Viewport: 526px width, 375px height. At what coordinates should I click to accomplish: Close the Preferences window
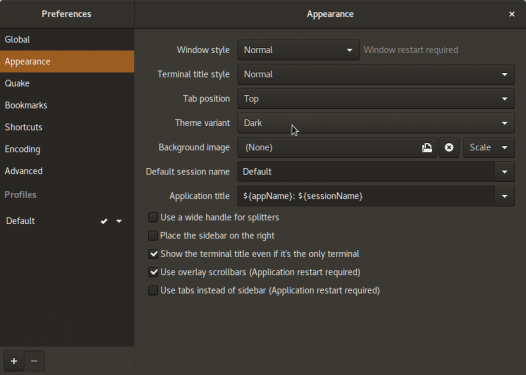coord(512,14)
